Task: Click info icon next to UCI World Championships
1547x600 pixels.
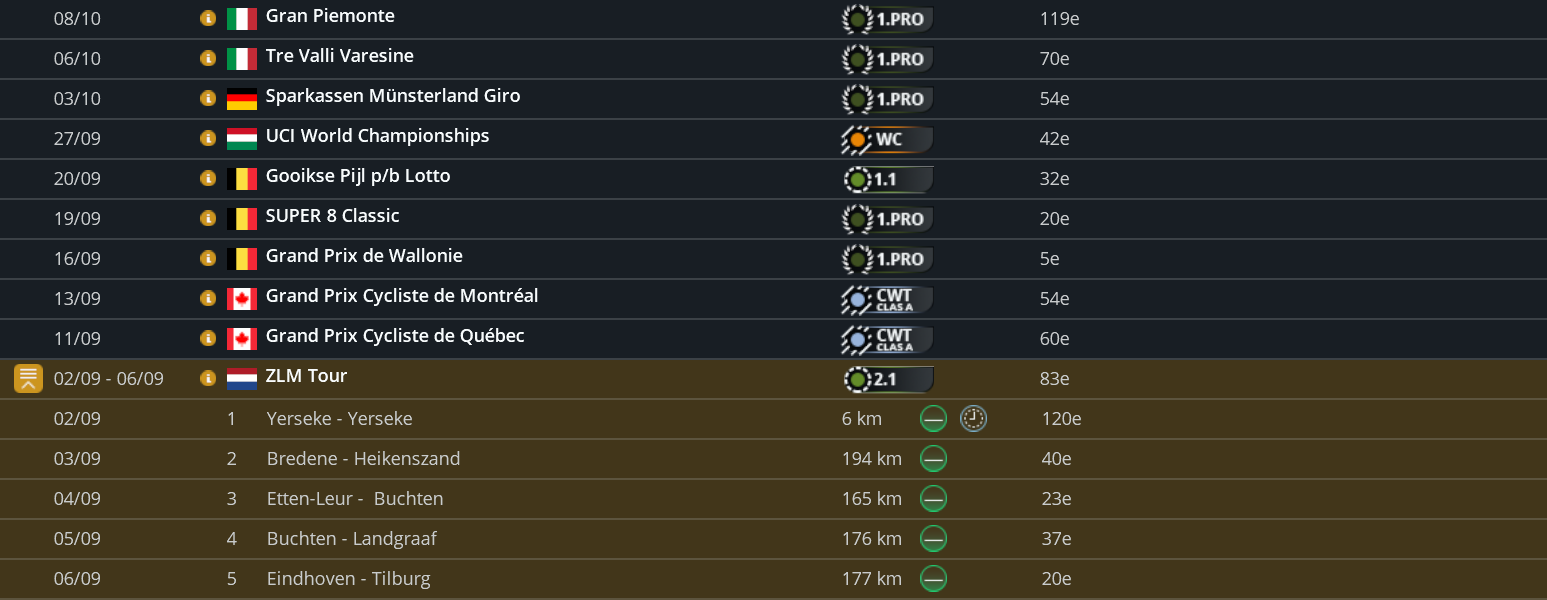Action: pyautogui.click(x=208, y=138)
